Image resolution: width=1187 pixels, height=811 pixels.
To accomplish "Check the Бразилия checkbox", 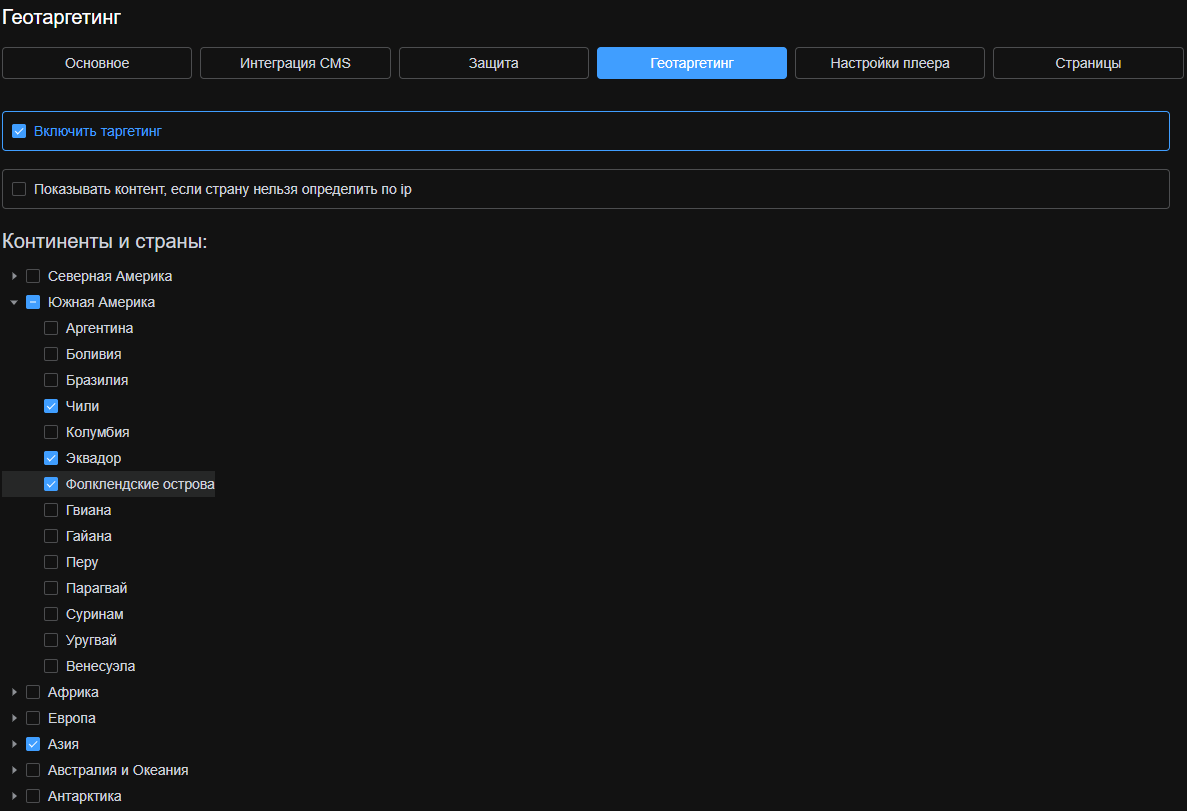I will [x=51, y=380].
